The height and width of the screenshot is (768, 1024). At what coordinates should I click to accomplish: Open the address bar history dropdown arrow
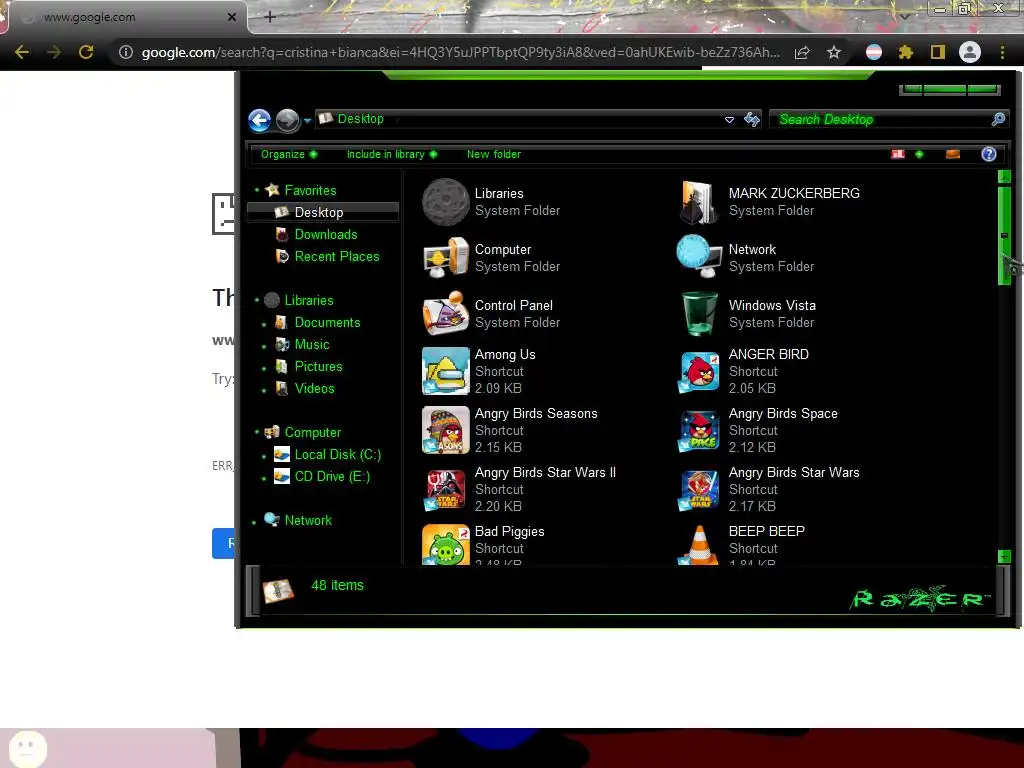point(729,120)
